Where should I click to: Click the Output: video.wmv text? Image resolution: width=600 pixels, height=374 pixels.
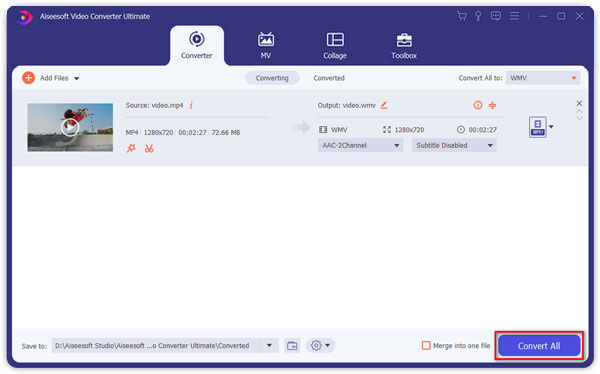click(347, 105)
